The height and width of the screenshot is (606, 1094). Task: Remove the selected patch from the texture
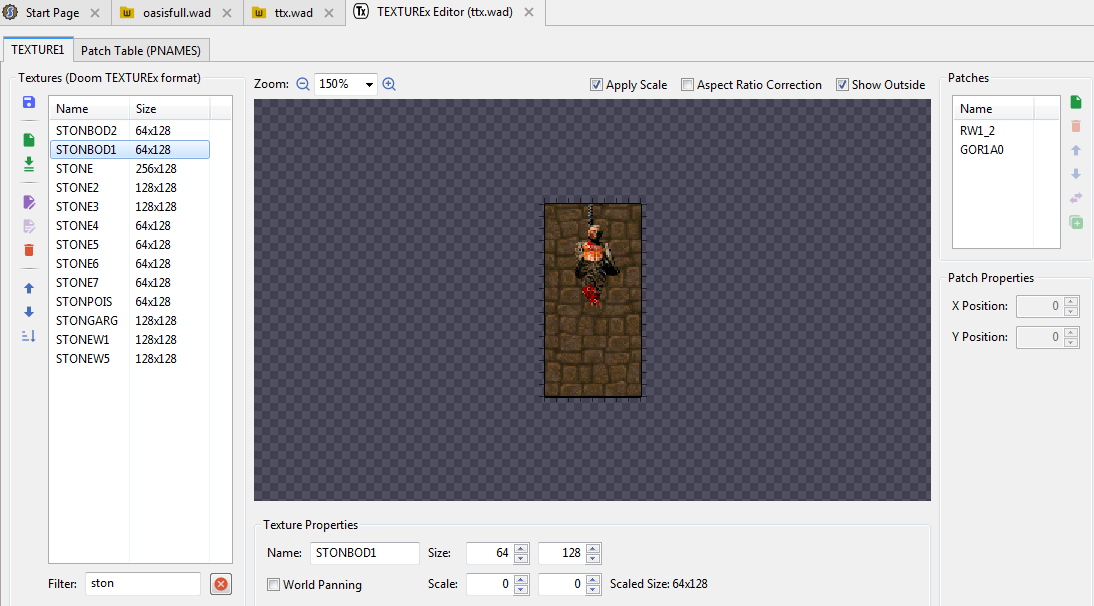point(1076,126)
